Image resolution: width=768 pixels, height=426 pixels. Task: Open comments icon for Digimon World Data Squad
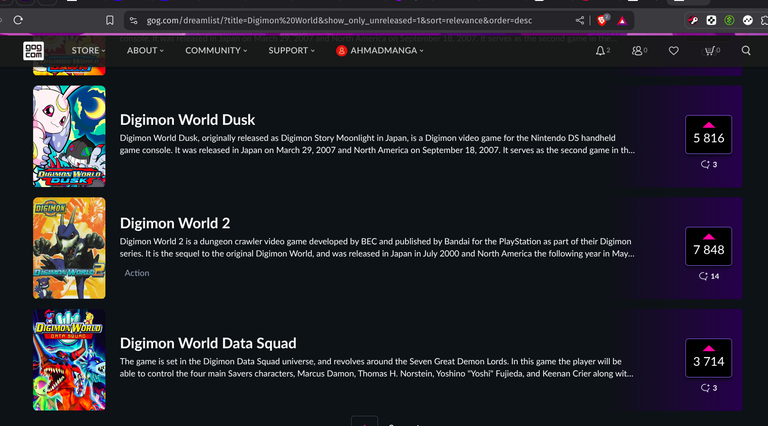[705, 388]
